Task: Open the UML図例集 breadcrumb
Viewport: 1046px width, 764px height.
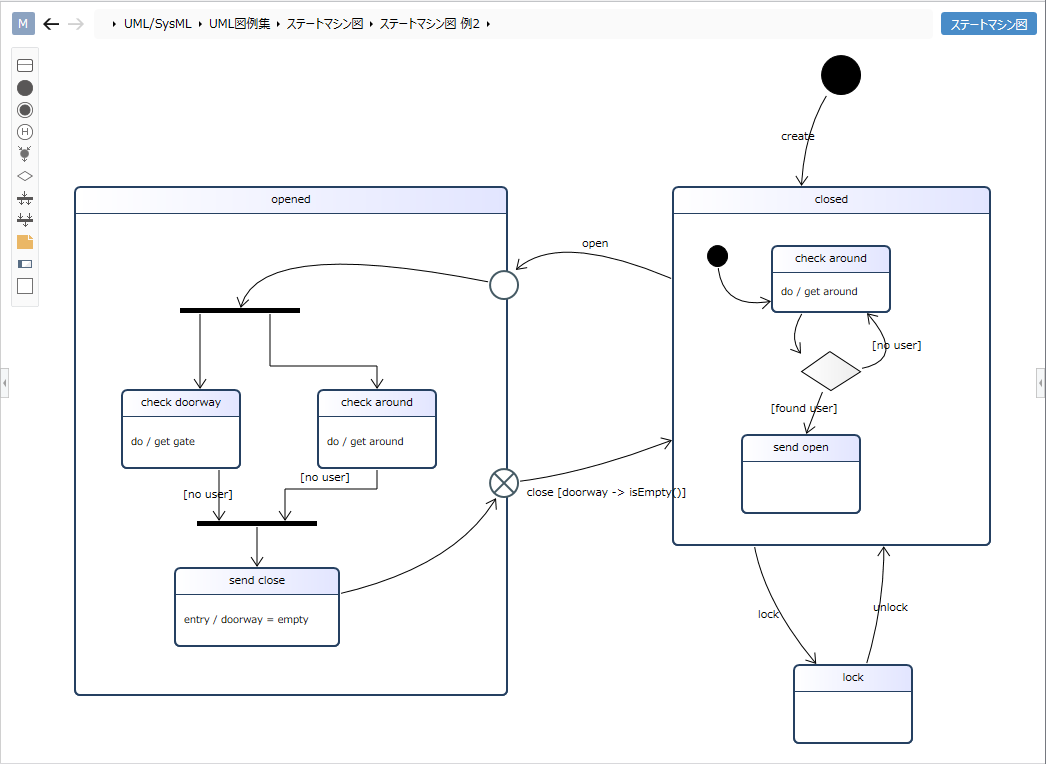Action: click(239, 24)
